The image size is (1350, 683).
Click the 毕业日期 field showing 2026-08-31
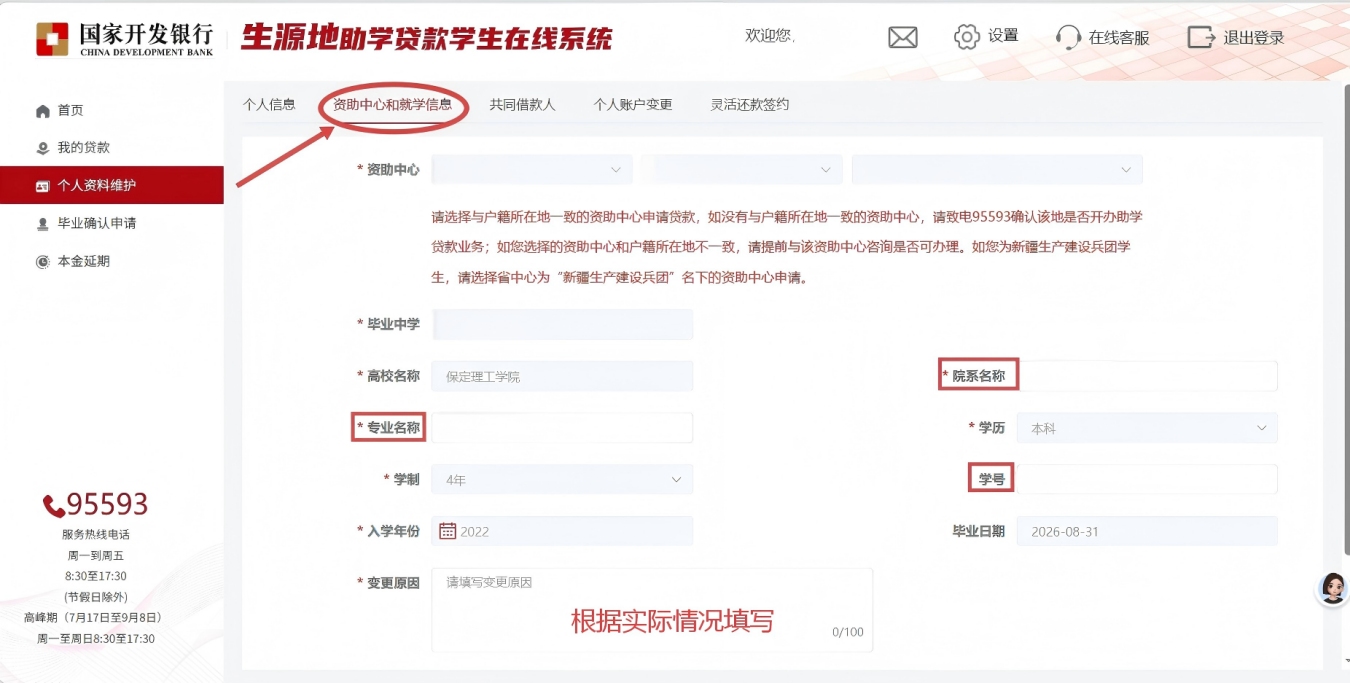(x=1147, y=531)
